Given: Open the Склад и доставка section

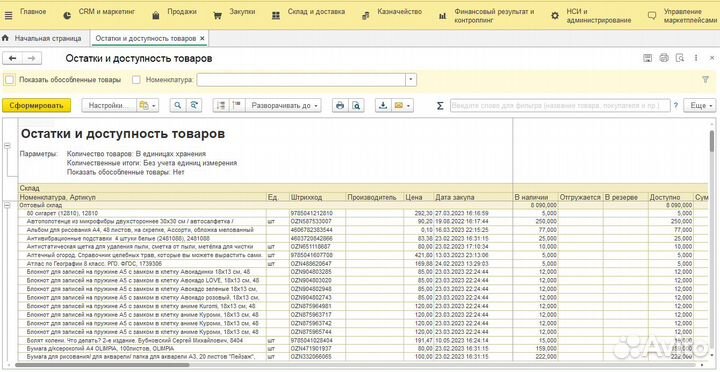Looking at the screenshot, I should pyautogui.click(x=316, y=12).
